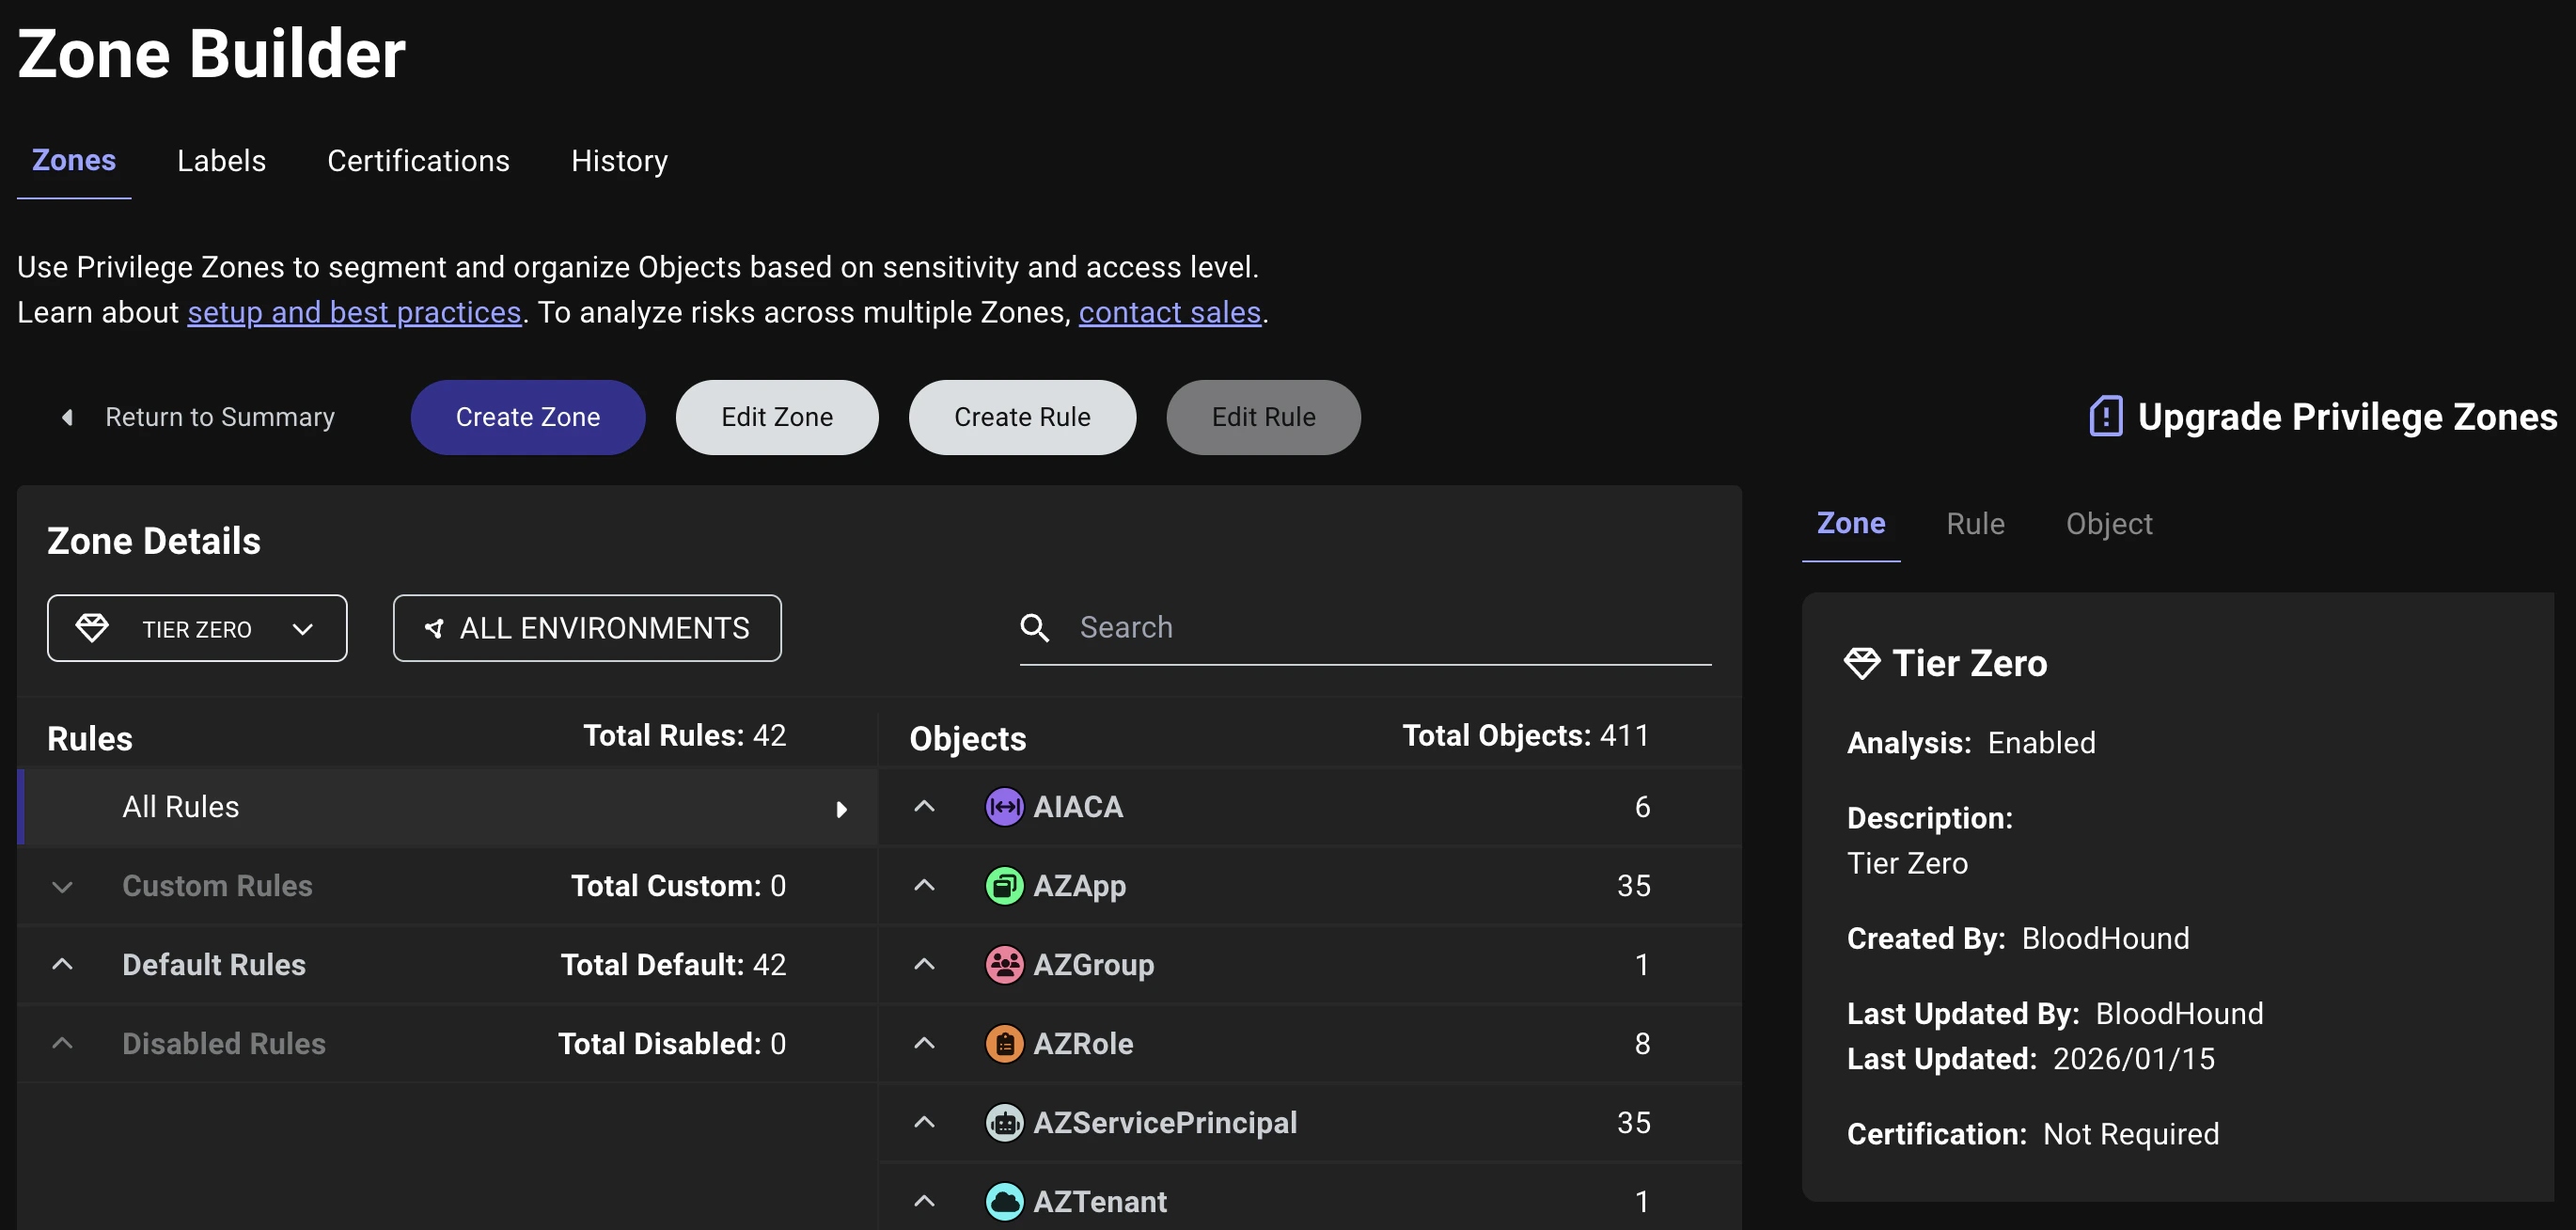Click the diamond icon in the TIER ZERO selector
2576x1230 pixels.
pyautogui.click(x=94, y=628)
